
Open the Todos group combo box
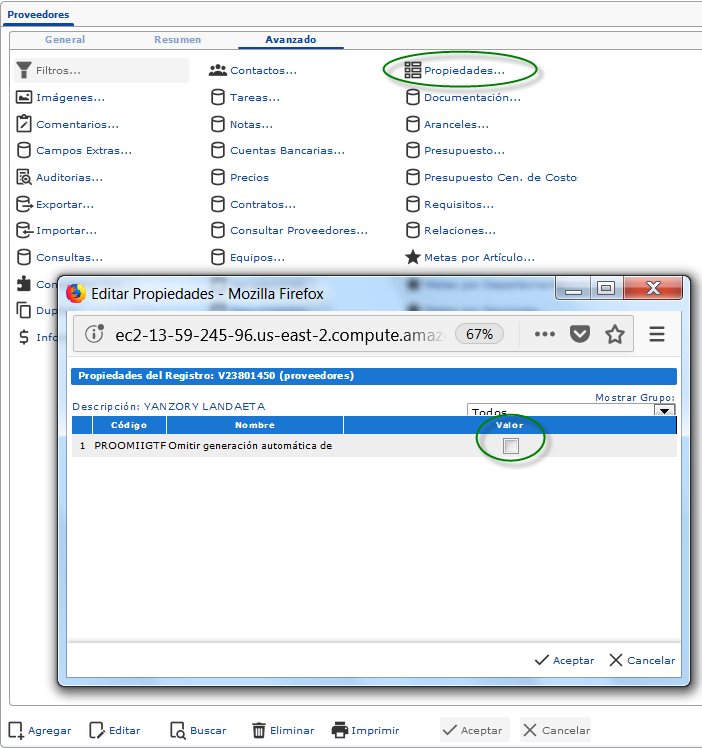[x=571, y=410]
